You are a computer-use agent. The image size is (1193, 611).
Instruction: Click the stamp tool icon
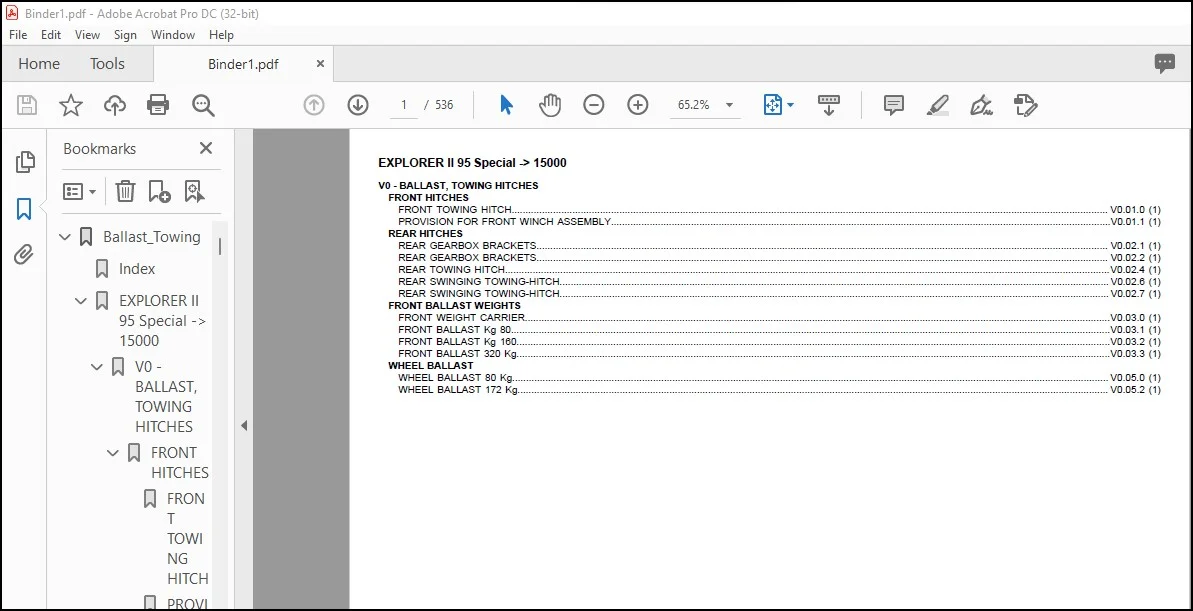tap(1026, 105)
